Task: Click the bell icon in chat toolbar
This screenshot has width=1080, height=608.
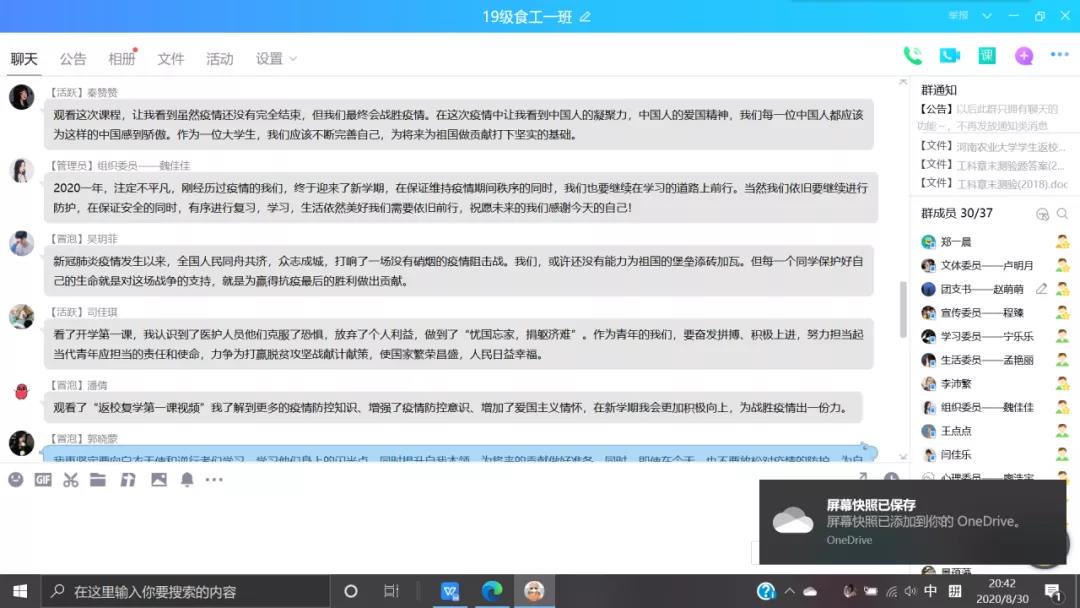Action: point(187,480)
